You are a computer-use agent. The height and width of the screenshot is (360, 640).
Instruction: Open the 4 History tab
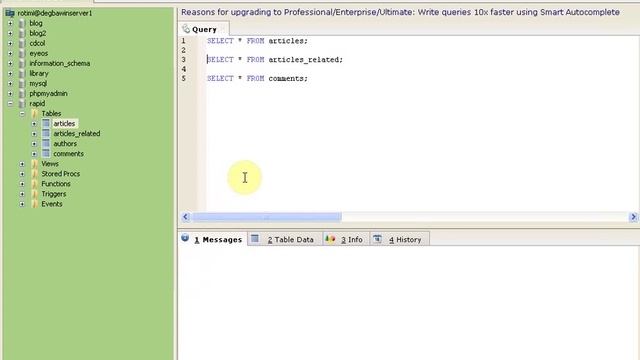[x=400, y=239]
